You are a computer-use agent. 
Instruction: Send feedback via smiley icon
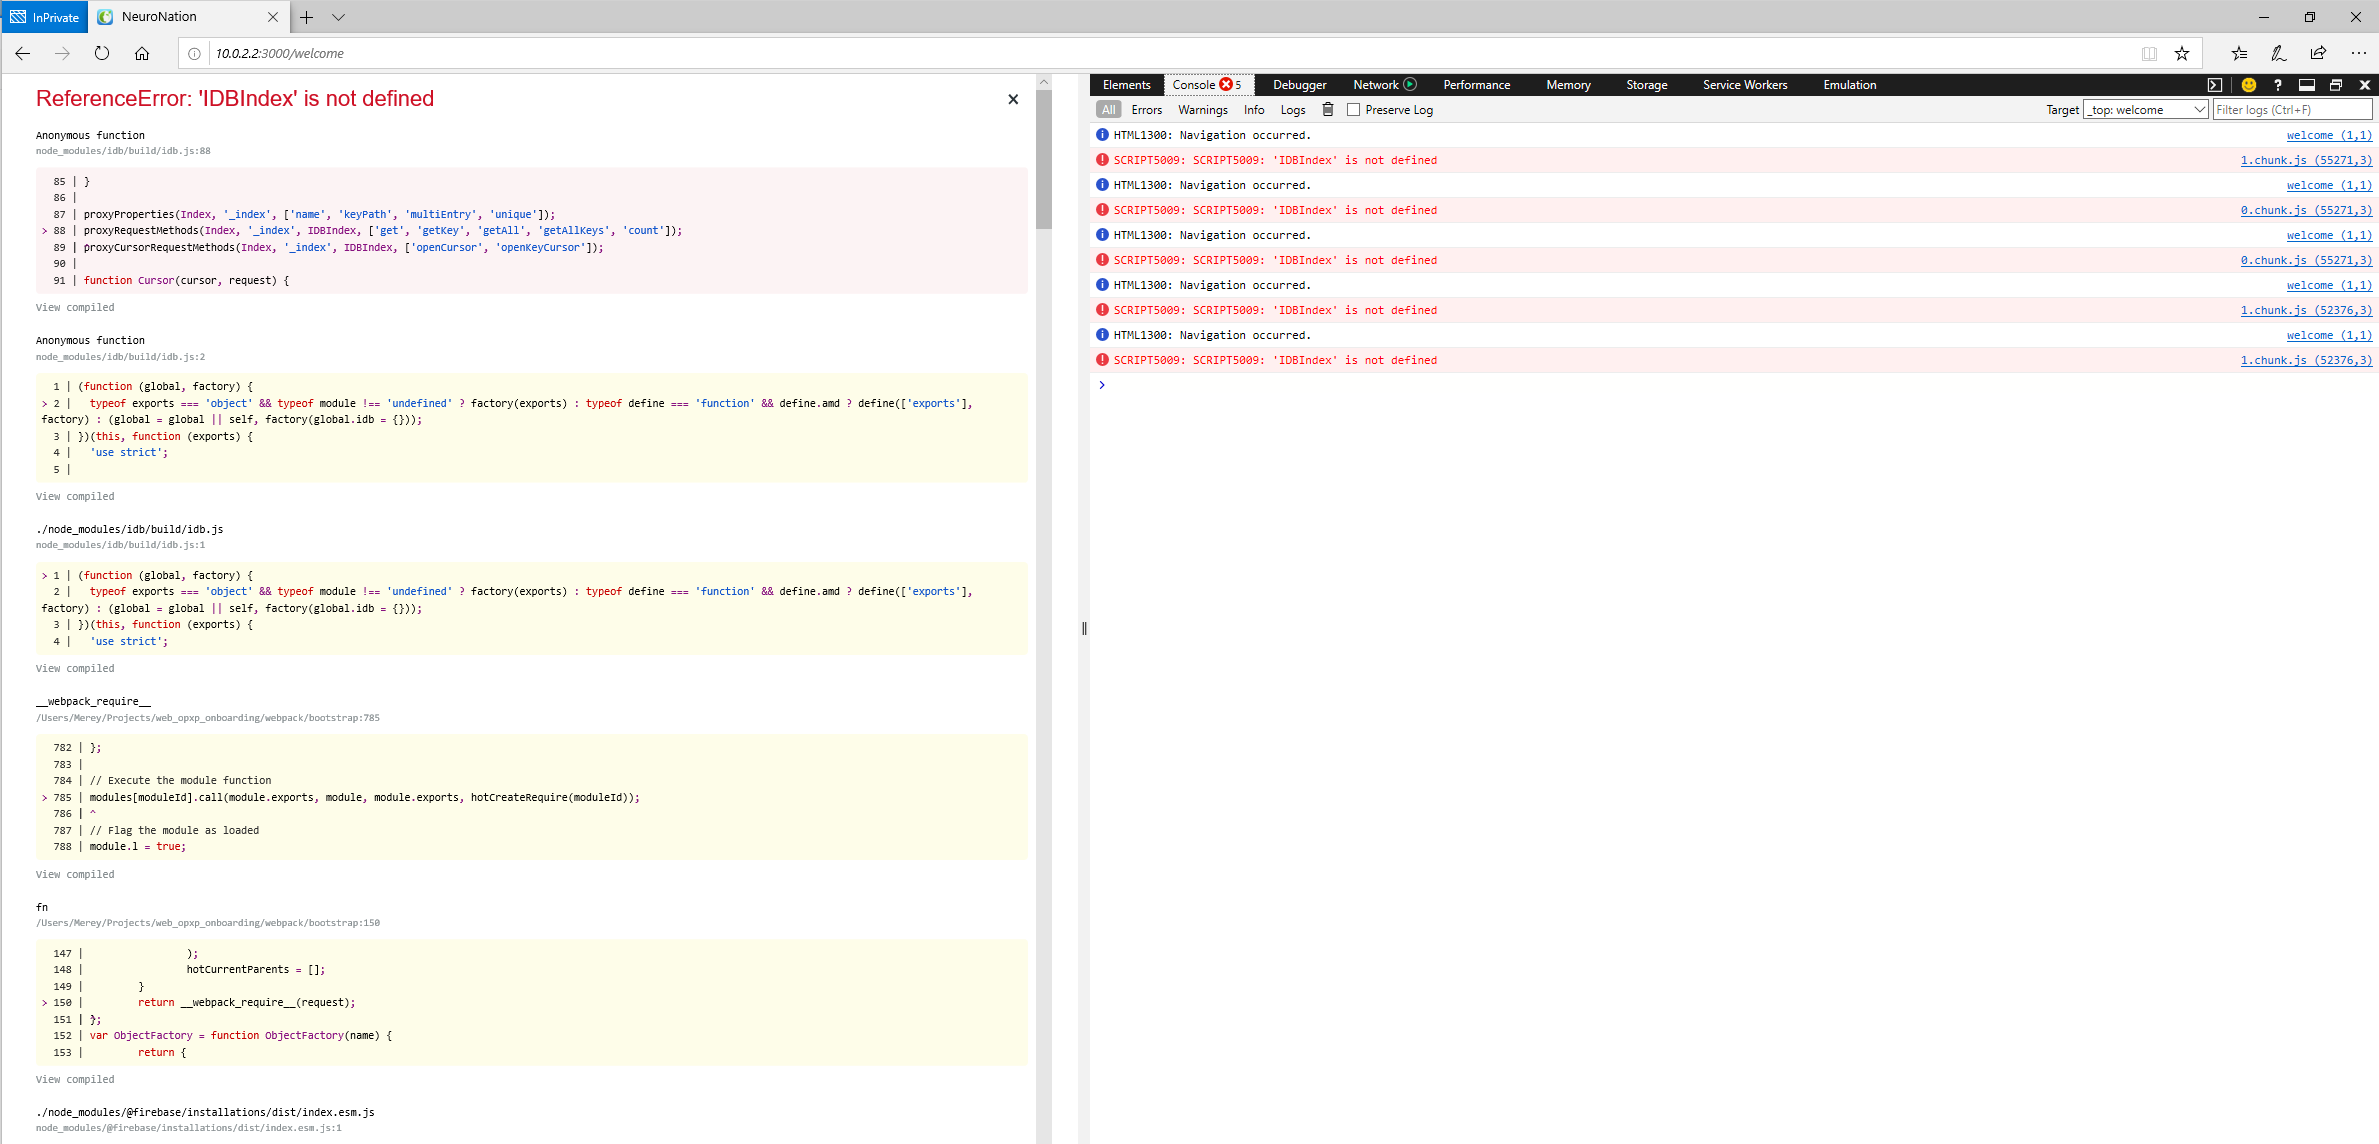2249,85
